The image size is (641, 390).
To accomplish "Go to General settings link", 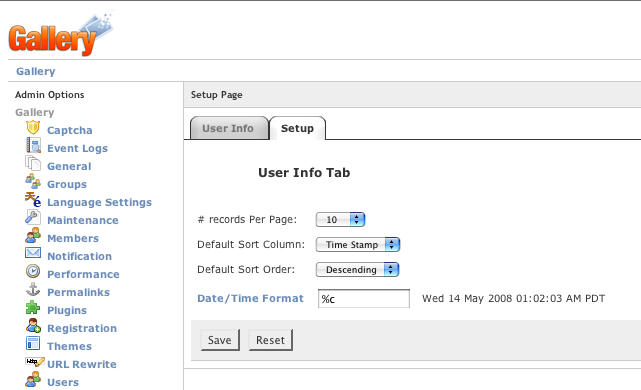I will pos(69,166).
